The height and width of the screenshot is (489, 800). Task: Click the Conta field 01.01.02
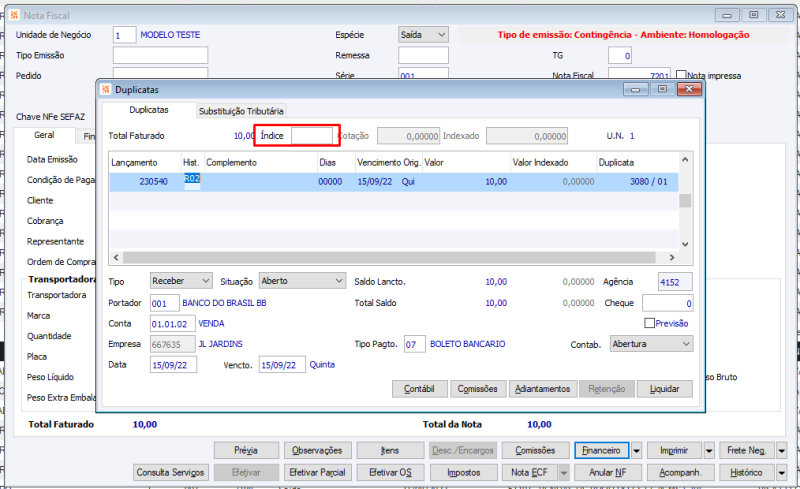[x=172, y=324]
